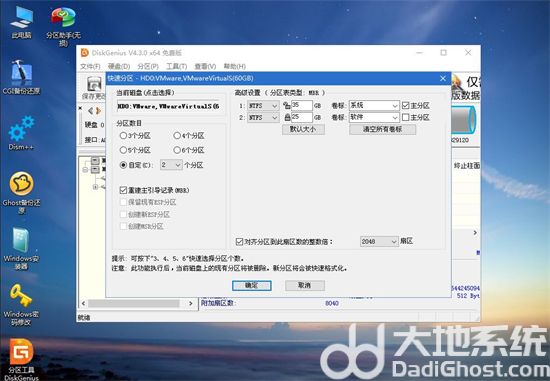
Task: Open the Windows密码修改 key icon
Action: click(21, 305)
